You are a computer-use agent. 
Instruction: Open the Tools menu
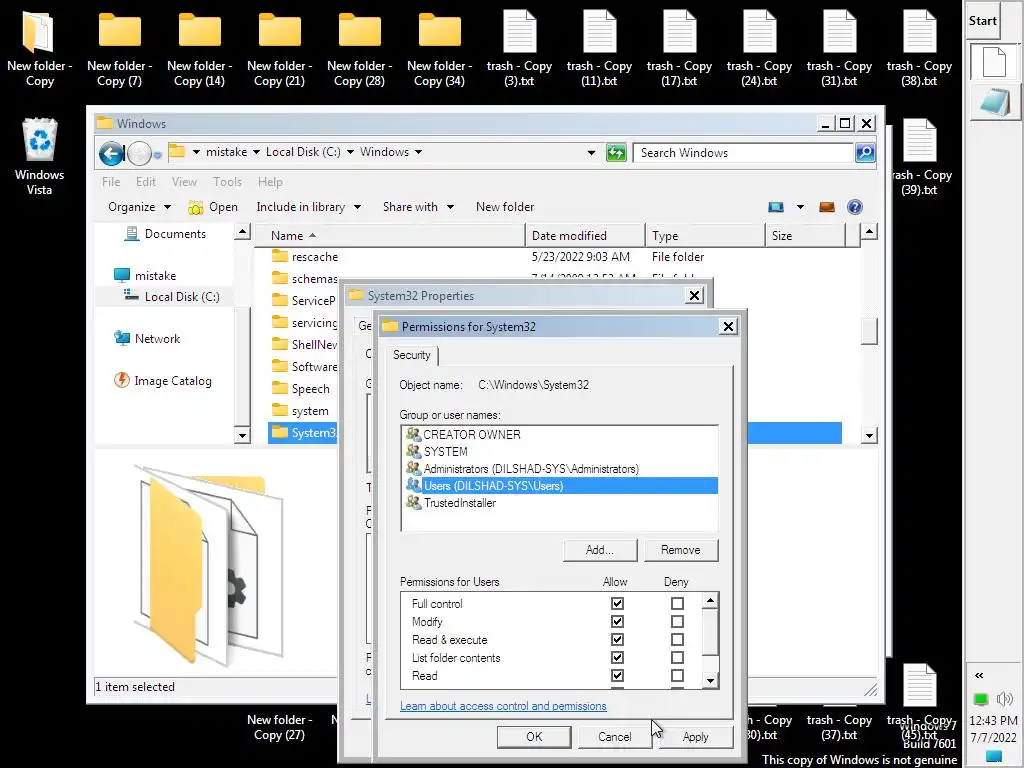[227, 182]
